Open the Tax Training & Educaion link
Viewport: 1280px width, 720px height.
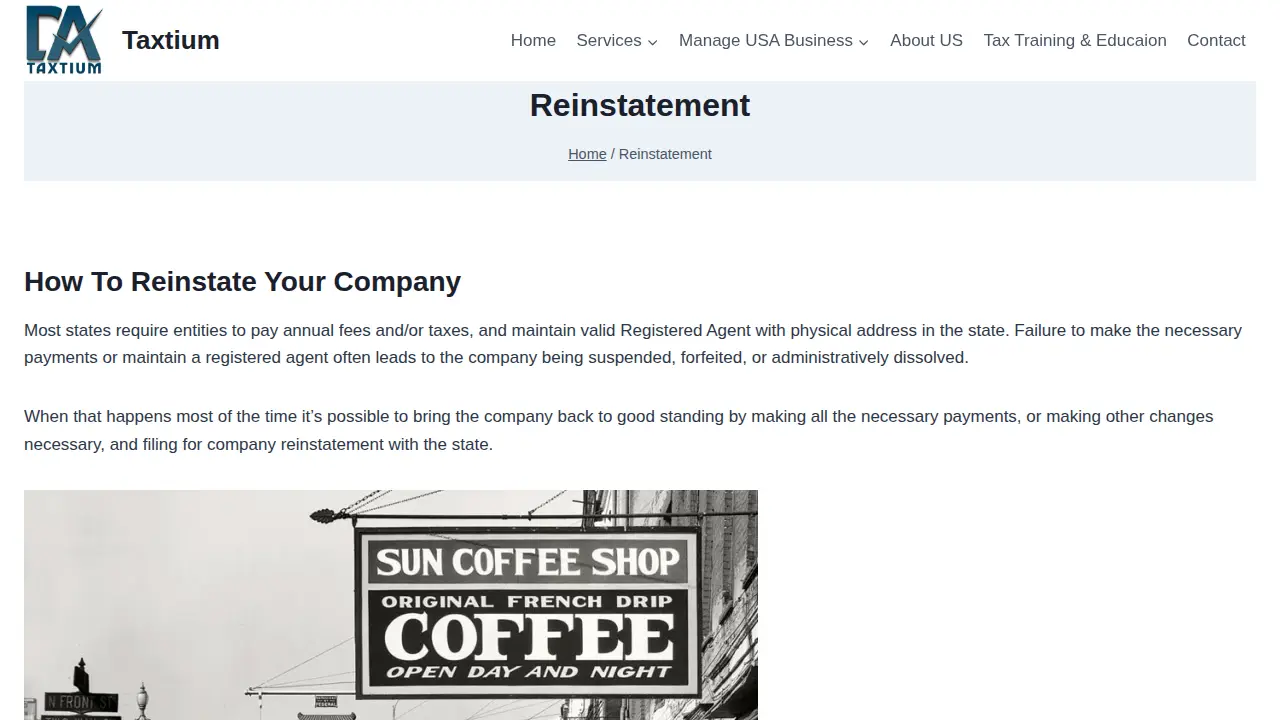point(1075,40)
